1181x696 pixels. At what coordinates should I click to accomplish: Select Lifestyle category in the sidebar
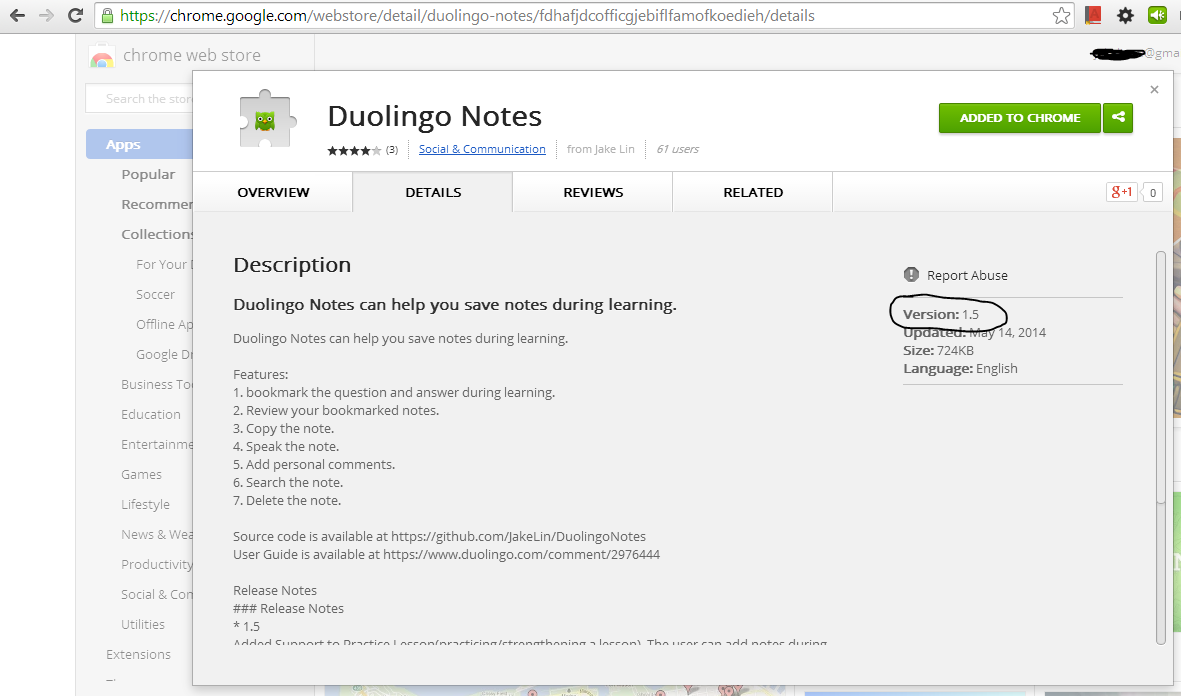tap(145, 505)
